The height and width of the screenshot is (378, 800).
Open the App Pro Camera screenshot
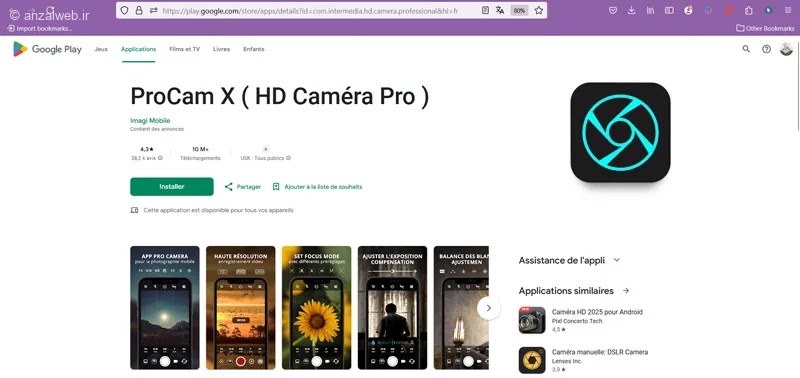[x=164, y=308]
